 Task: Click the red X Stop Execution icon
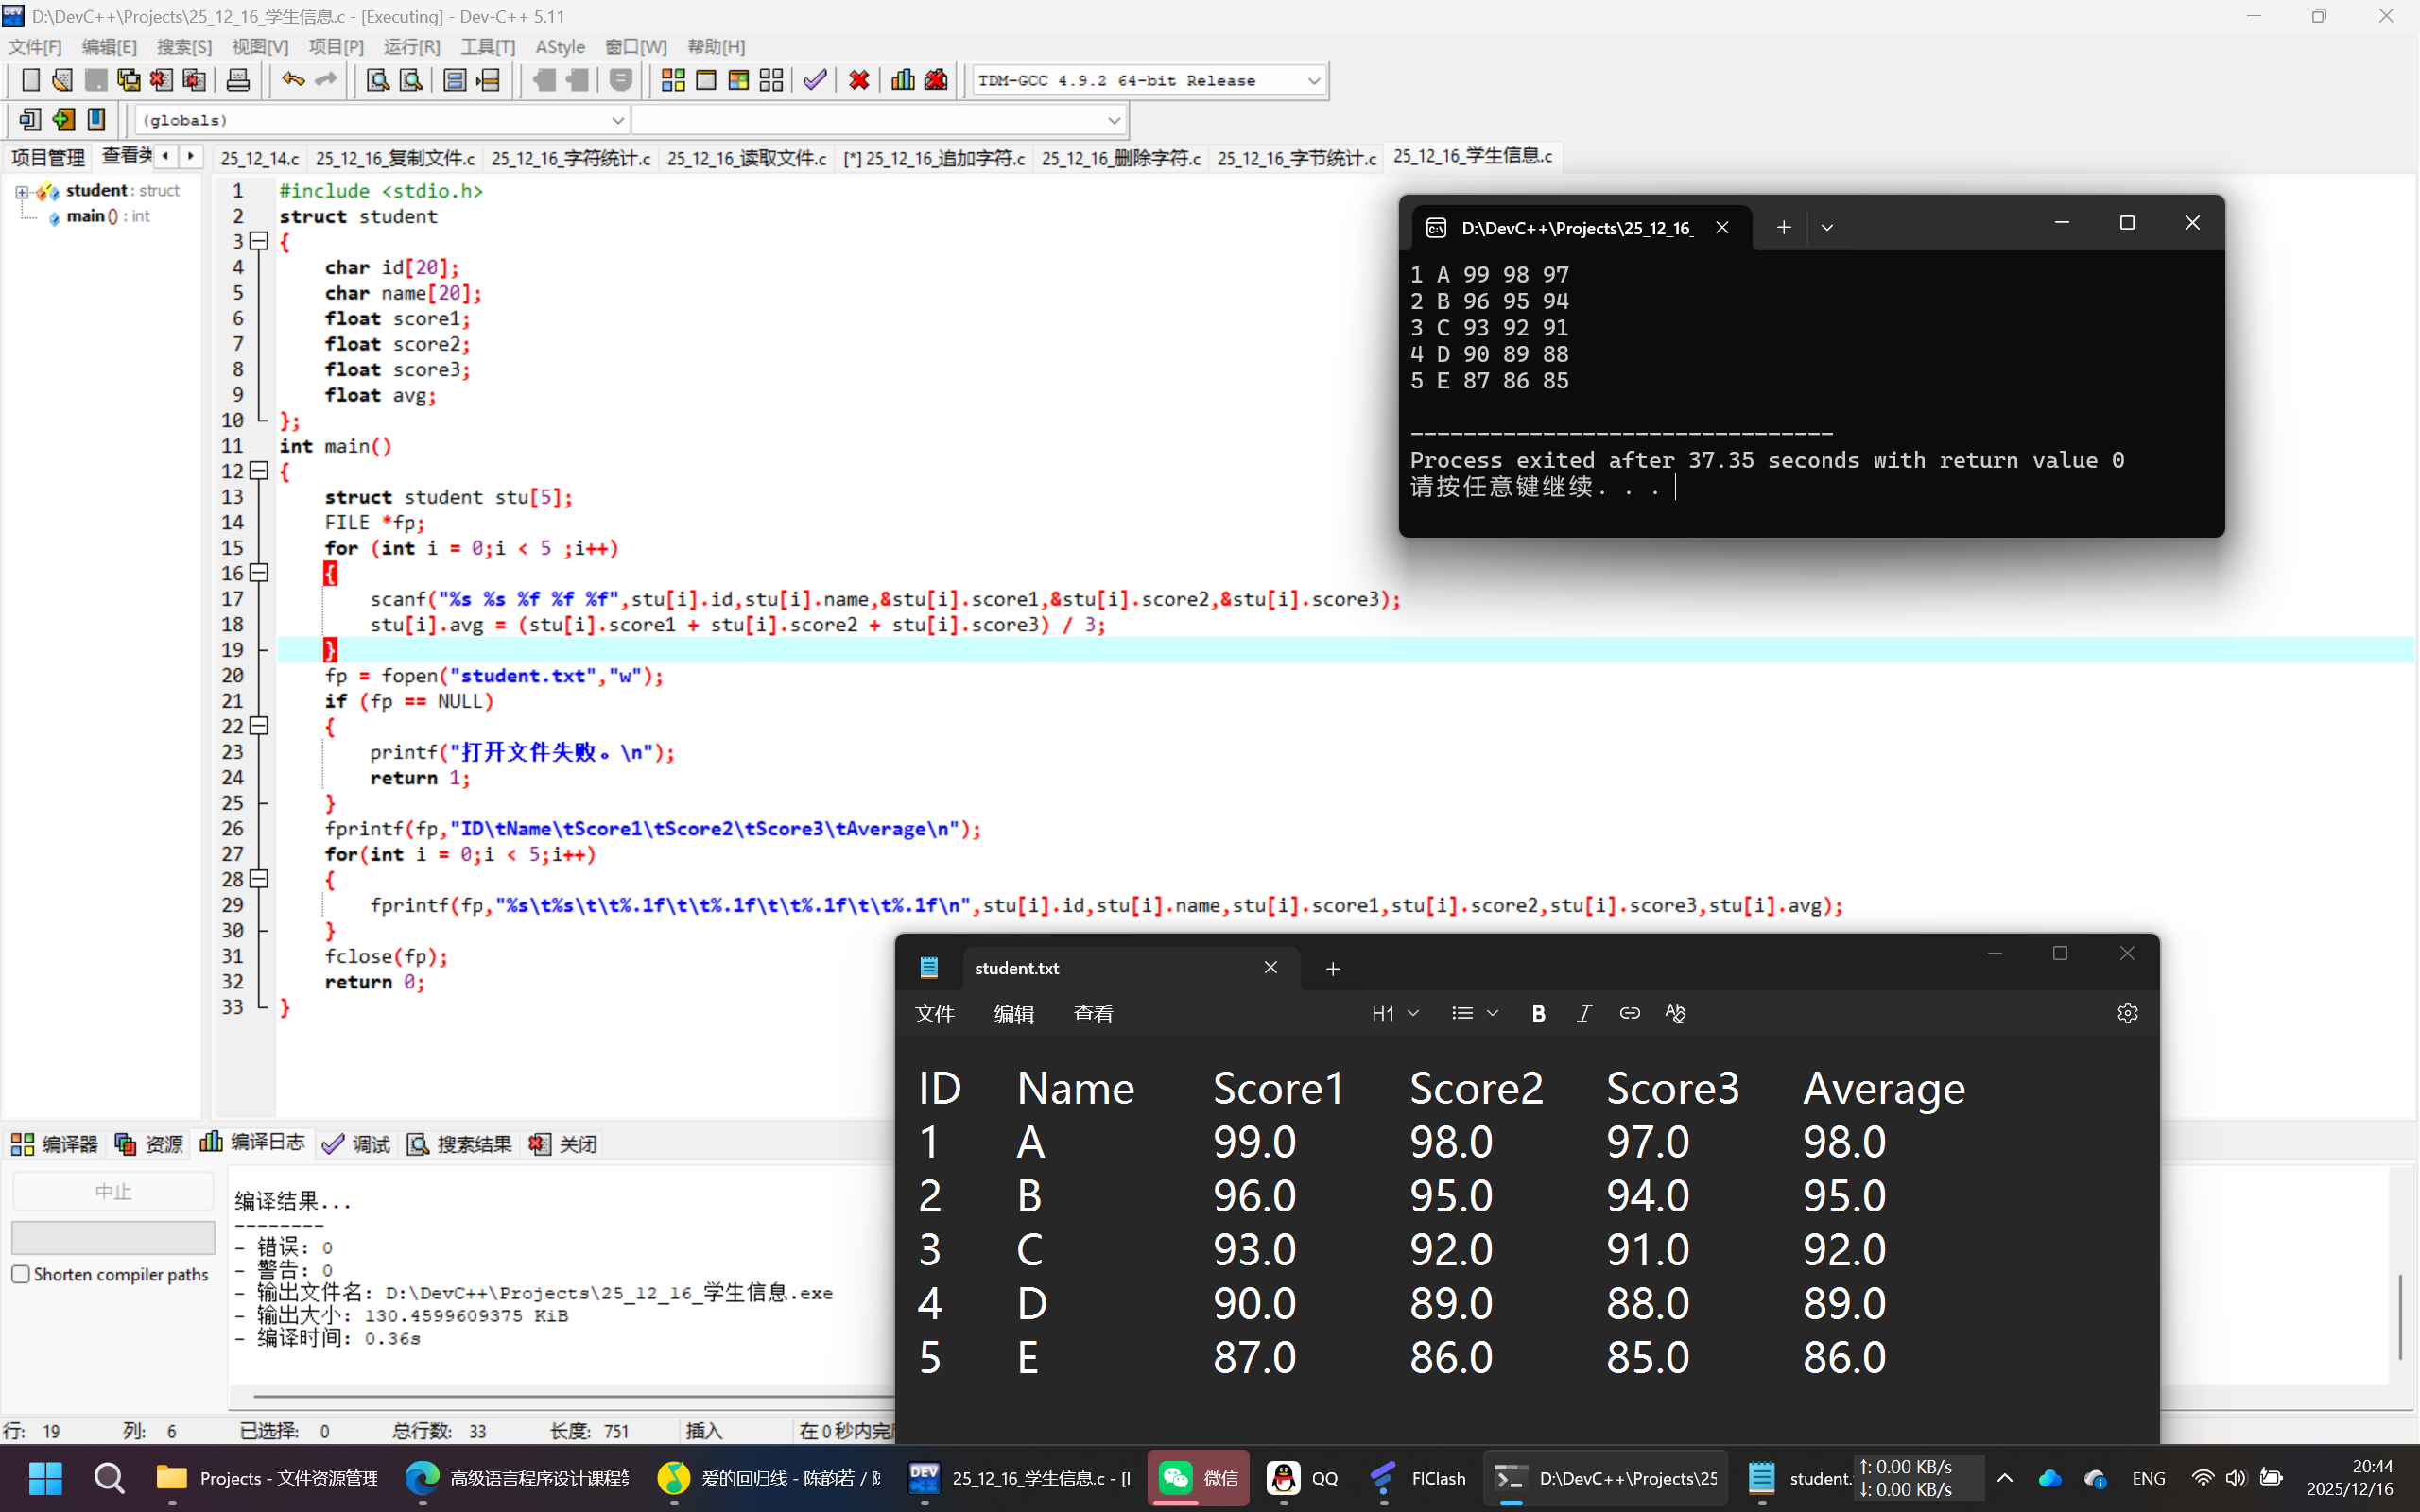(x=858, y=80)
